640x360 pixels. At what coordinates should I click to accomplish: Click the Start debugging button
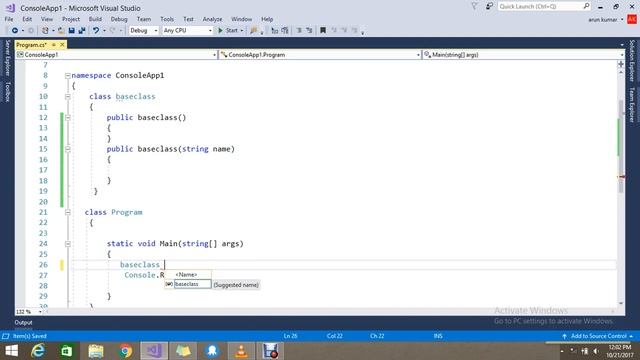pyautogui.click(x=228, y=31)
